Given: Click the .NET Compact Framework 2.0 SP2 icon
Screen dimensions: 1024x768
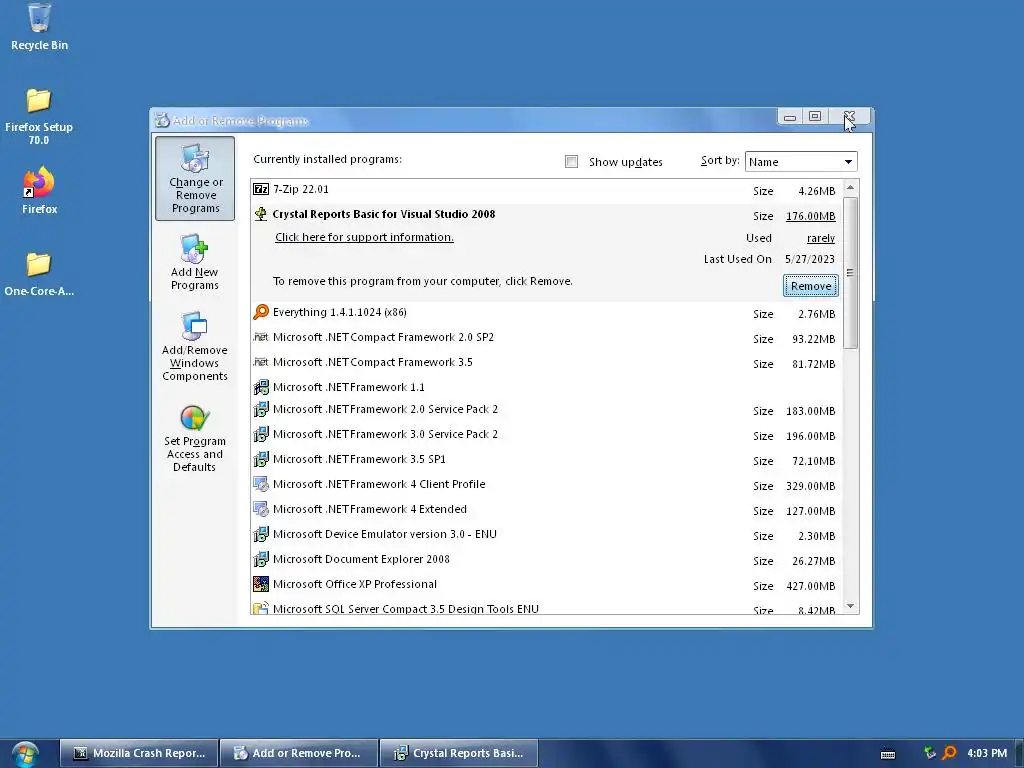Looking at the screenshot, I should pyautogui.click(x=261, y=337).
